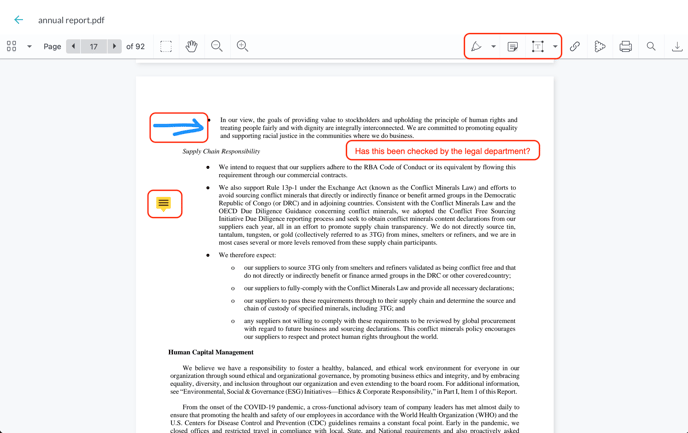The height and width of the screenshot is (433, 688).
Task: Expand the view mode dropdown arrow
Action: 29,46
